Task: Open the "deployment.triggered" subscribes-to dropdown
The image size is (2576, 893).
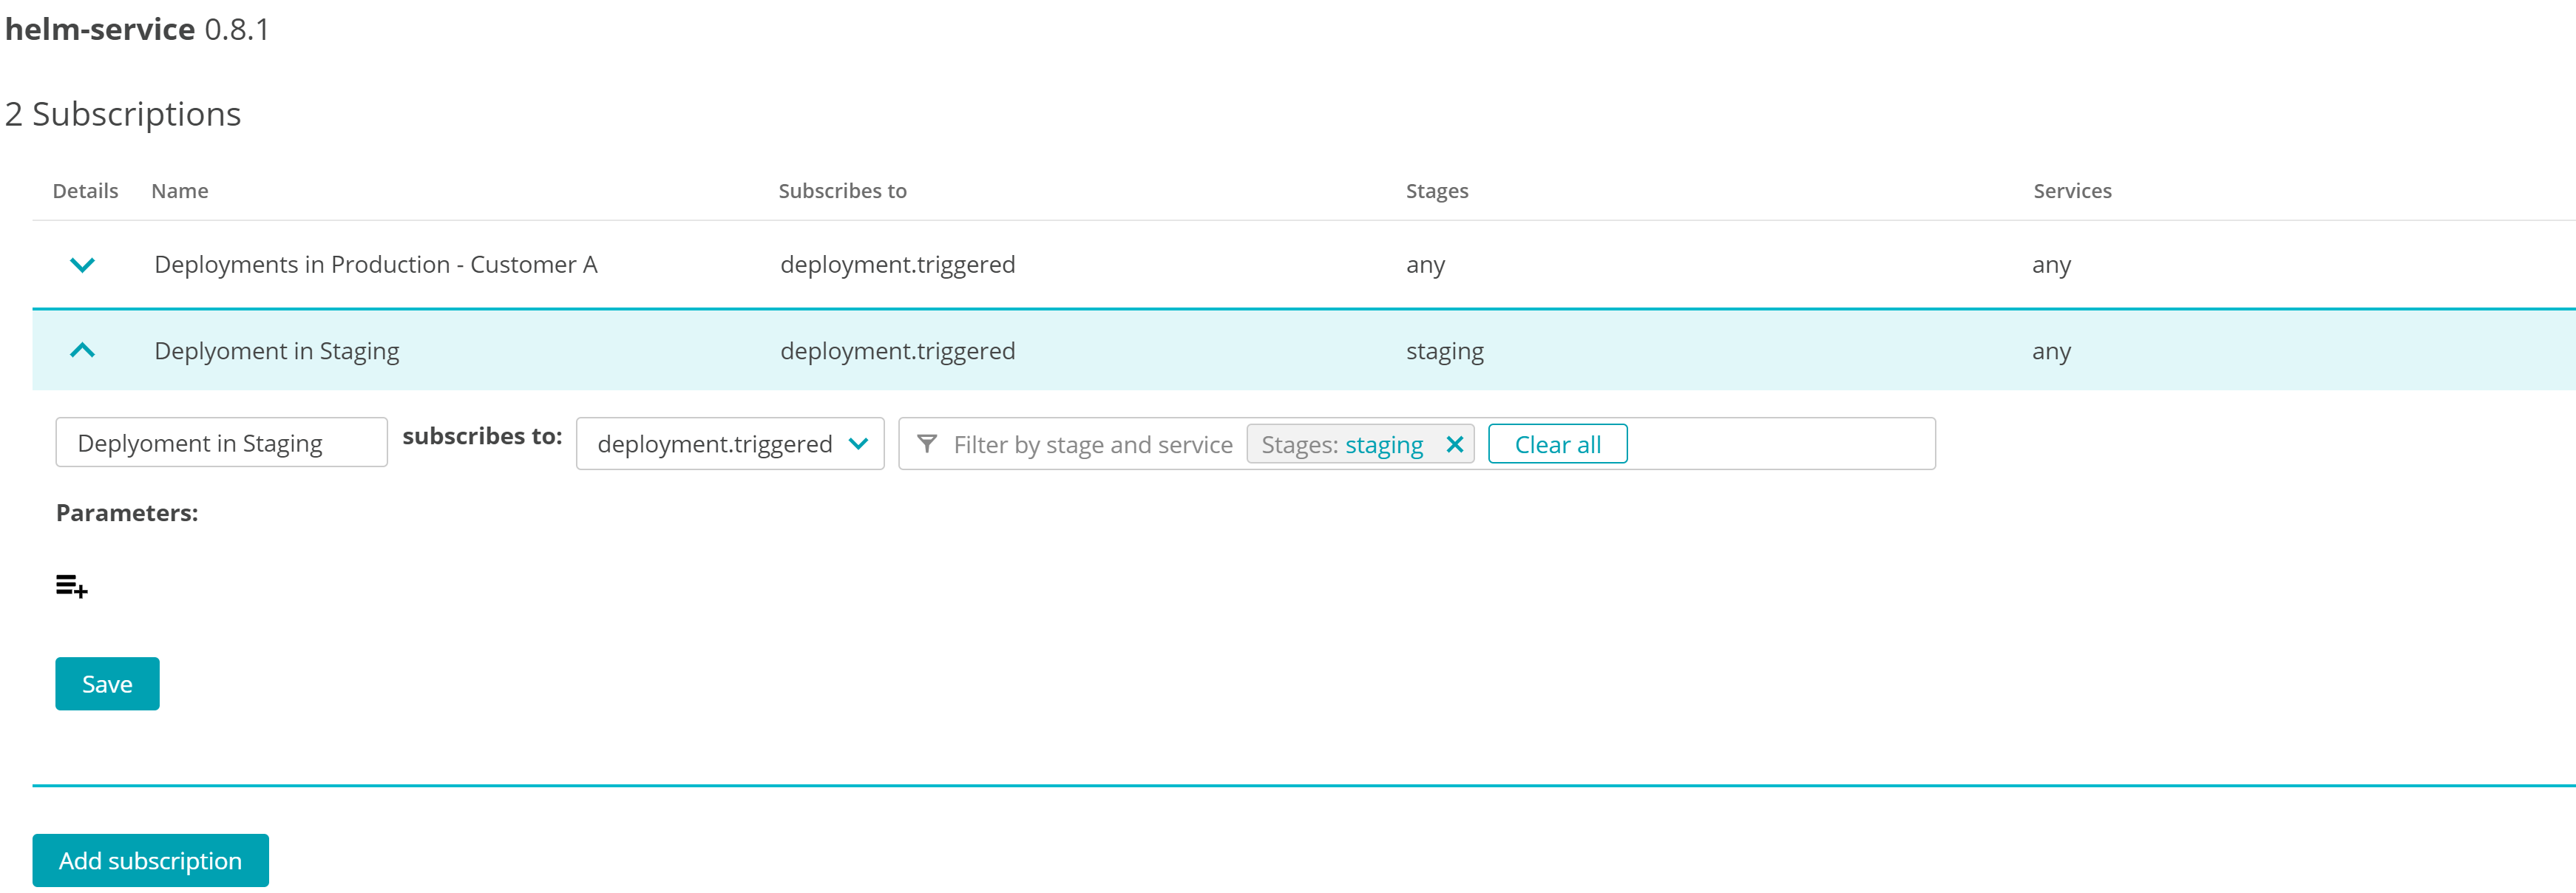Action: point(729,443)
